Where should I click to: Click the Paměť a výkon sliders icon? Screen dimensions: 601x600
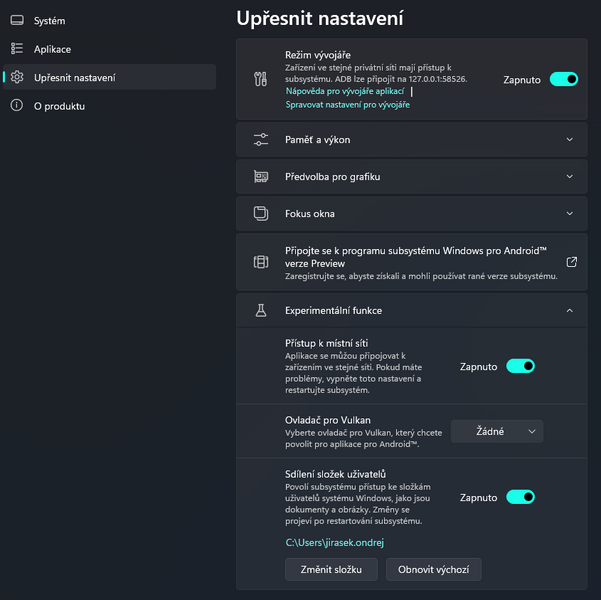tap(260, 140)
